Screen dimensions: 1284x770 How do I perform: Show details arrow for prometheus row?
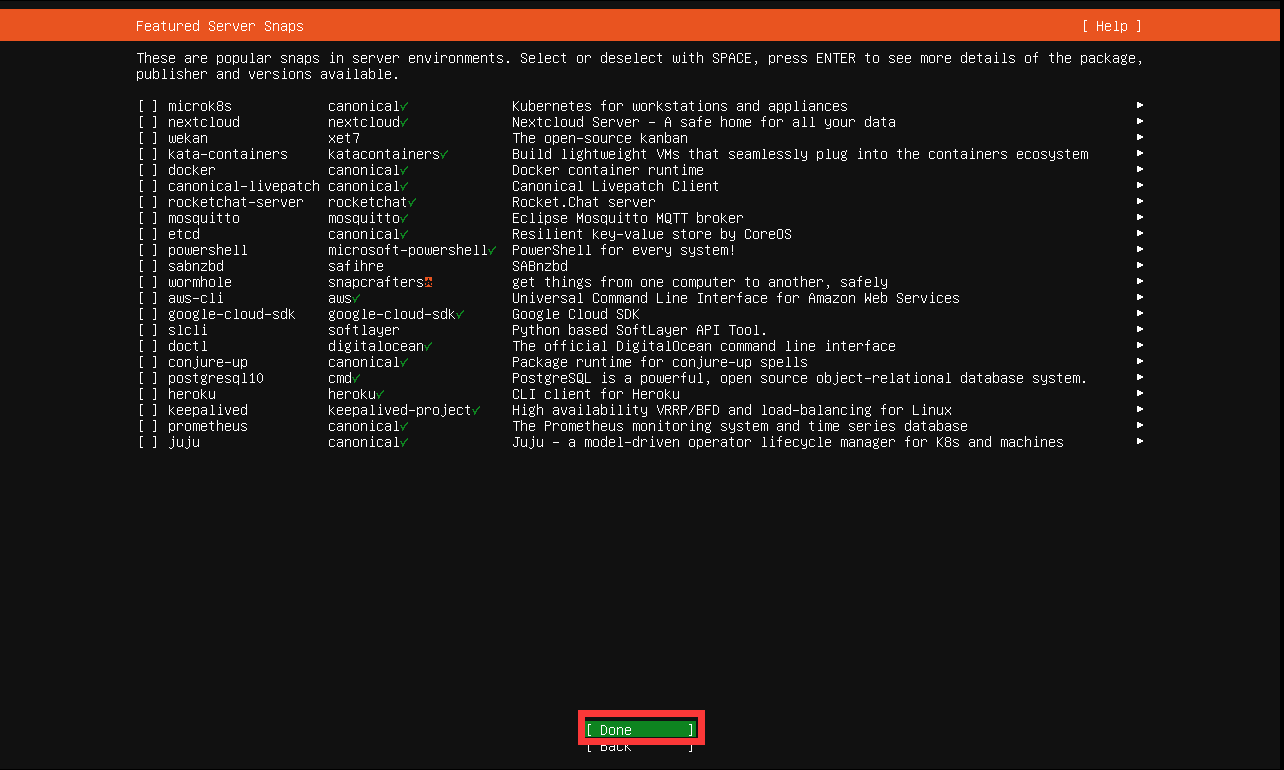click(1140, 425)
